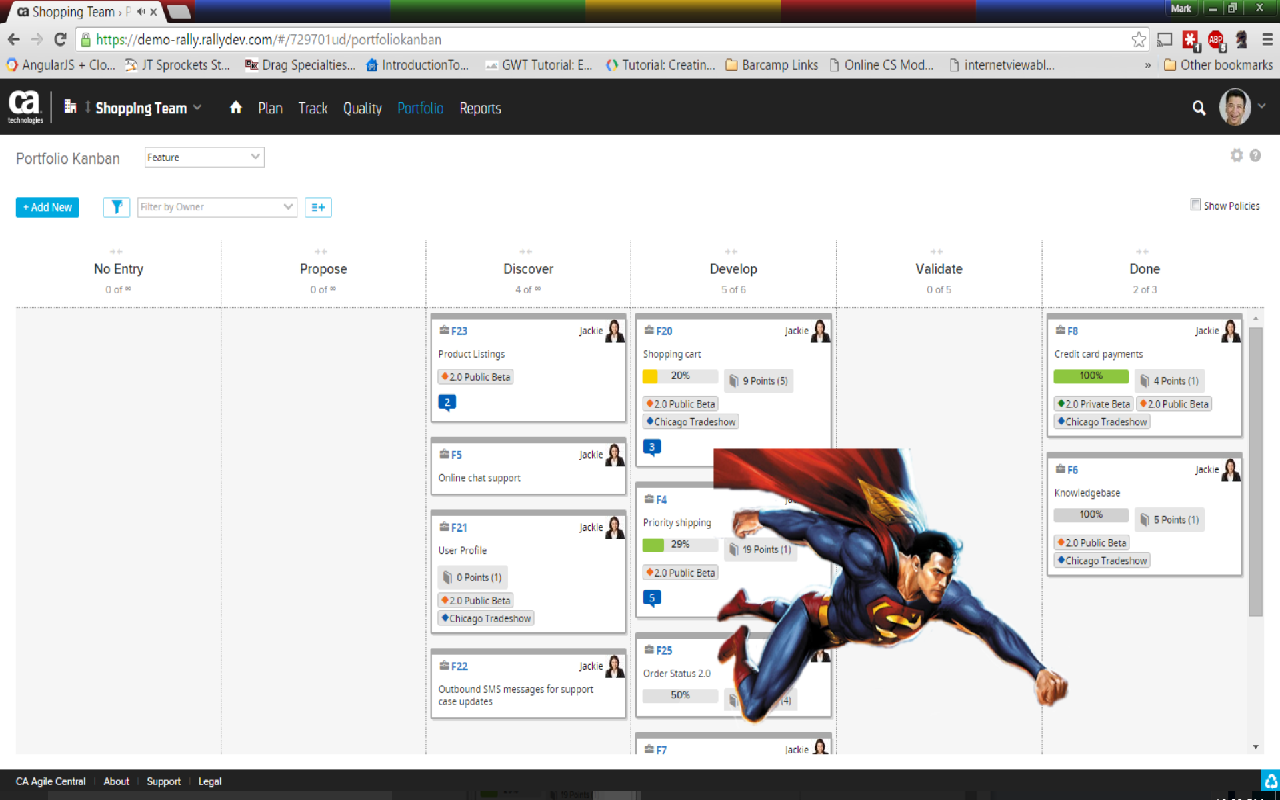Image resolution: width=1280 pixels, height=800 pixels.
Task: Click the help question mark icon
Action: pyautogui.click(x=1255, y=156)
